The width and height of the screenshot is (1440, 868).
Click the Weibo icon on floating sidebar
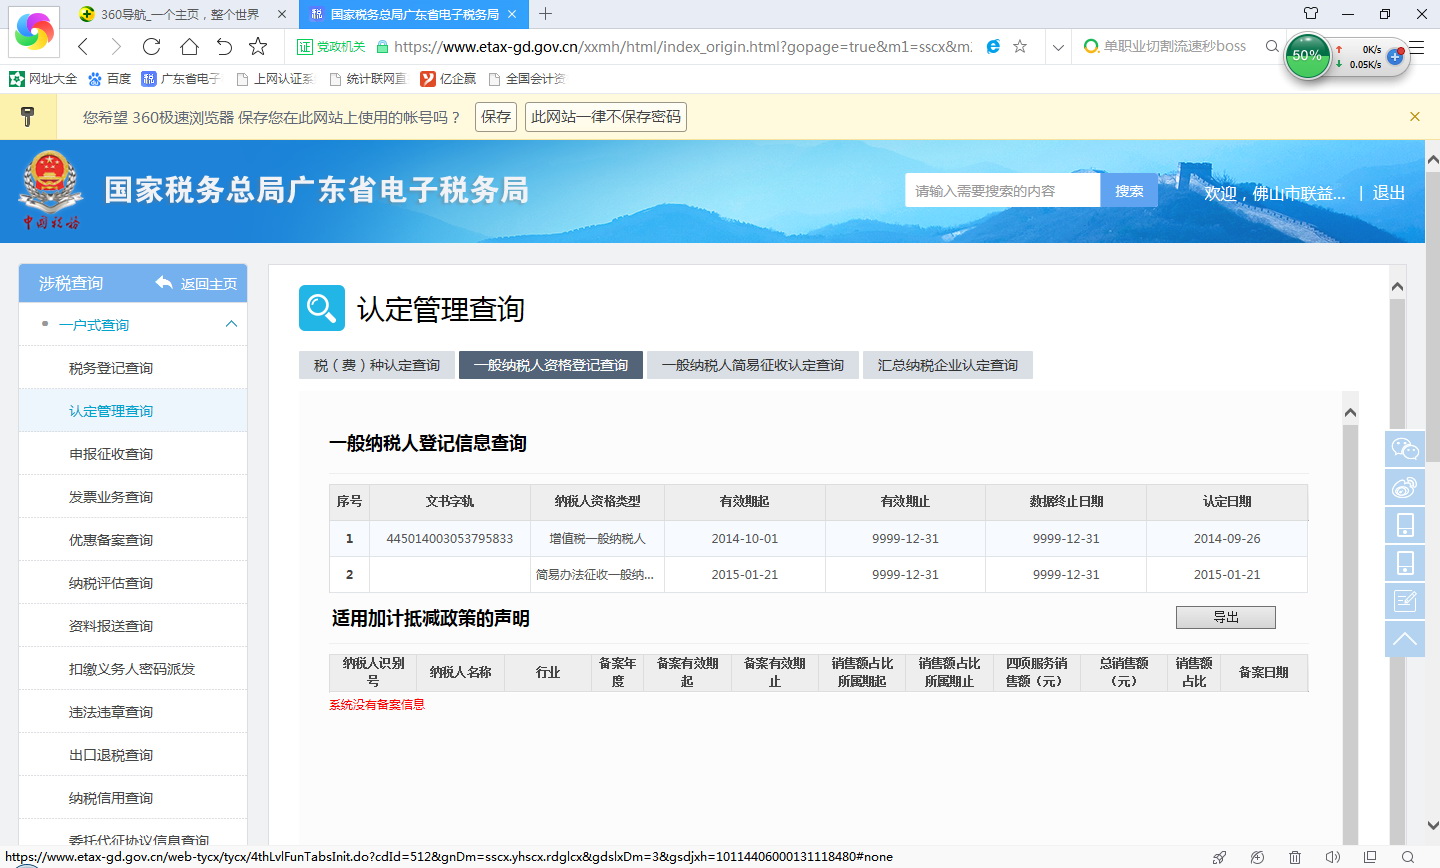coord(1405,487)
